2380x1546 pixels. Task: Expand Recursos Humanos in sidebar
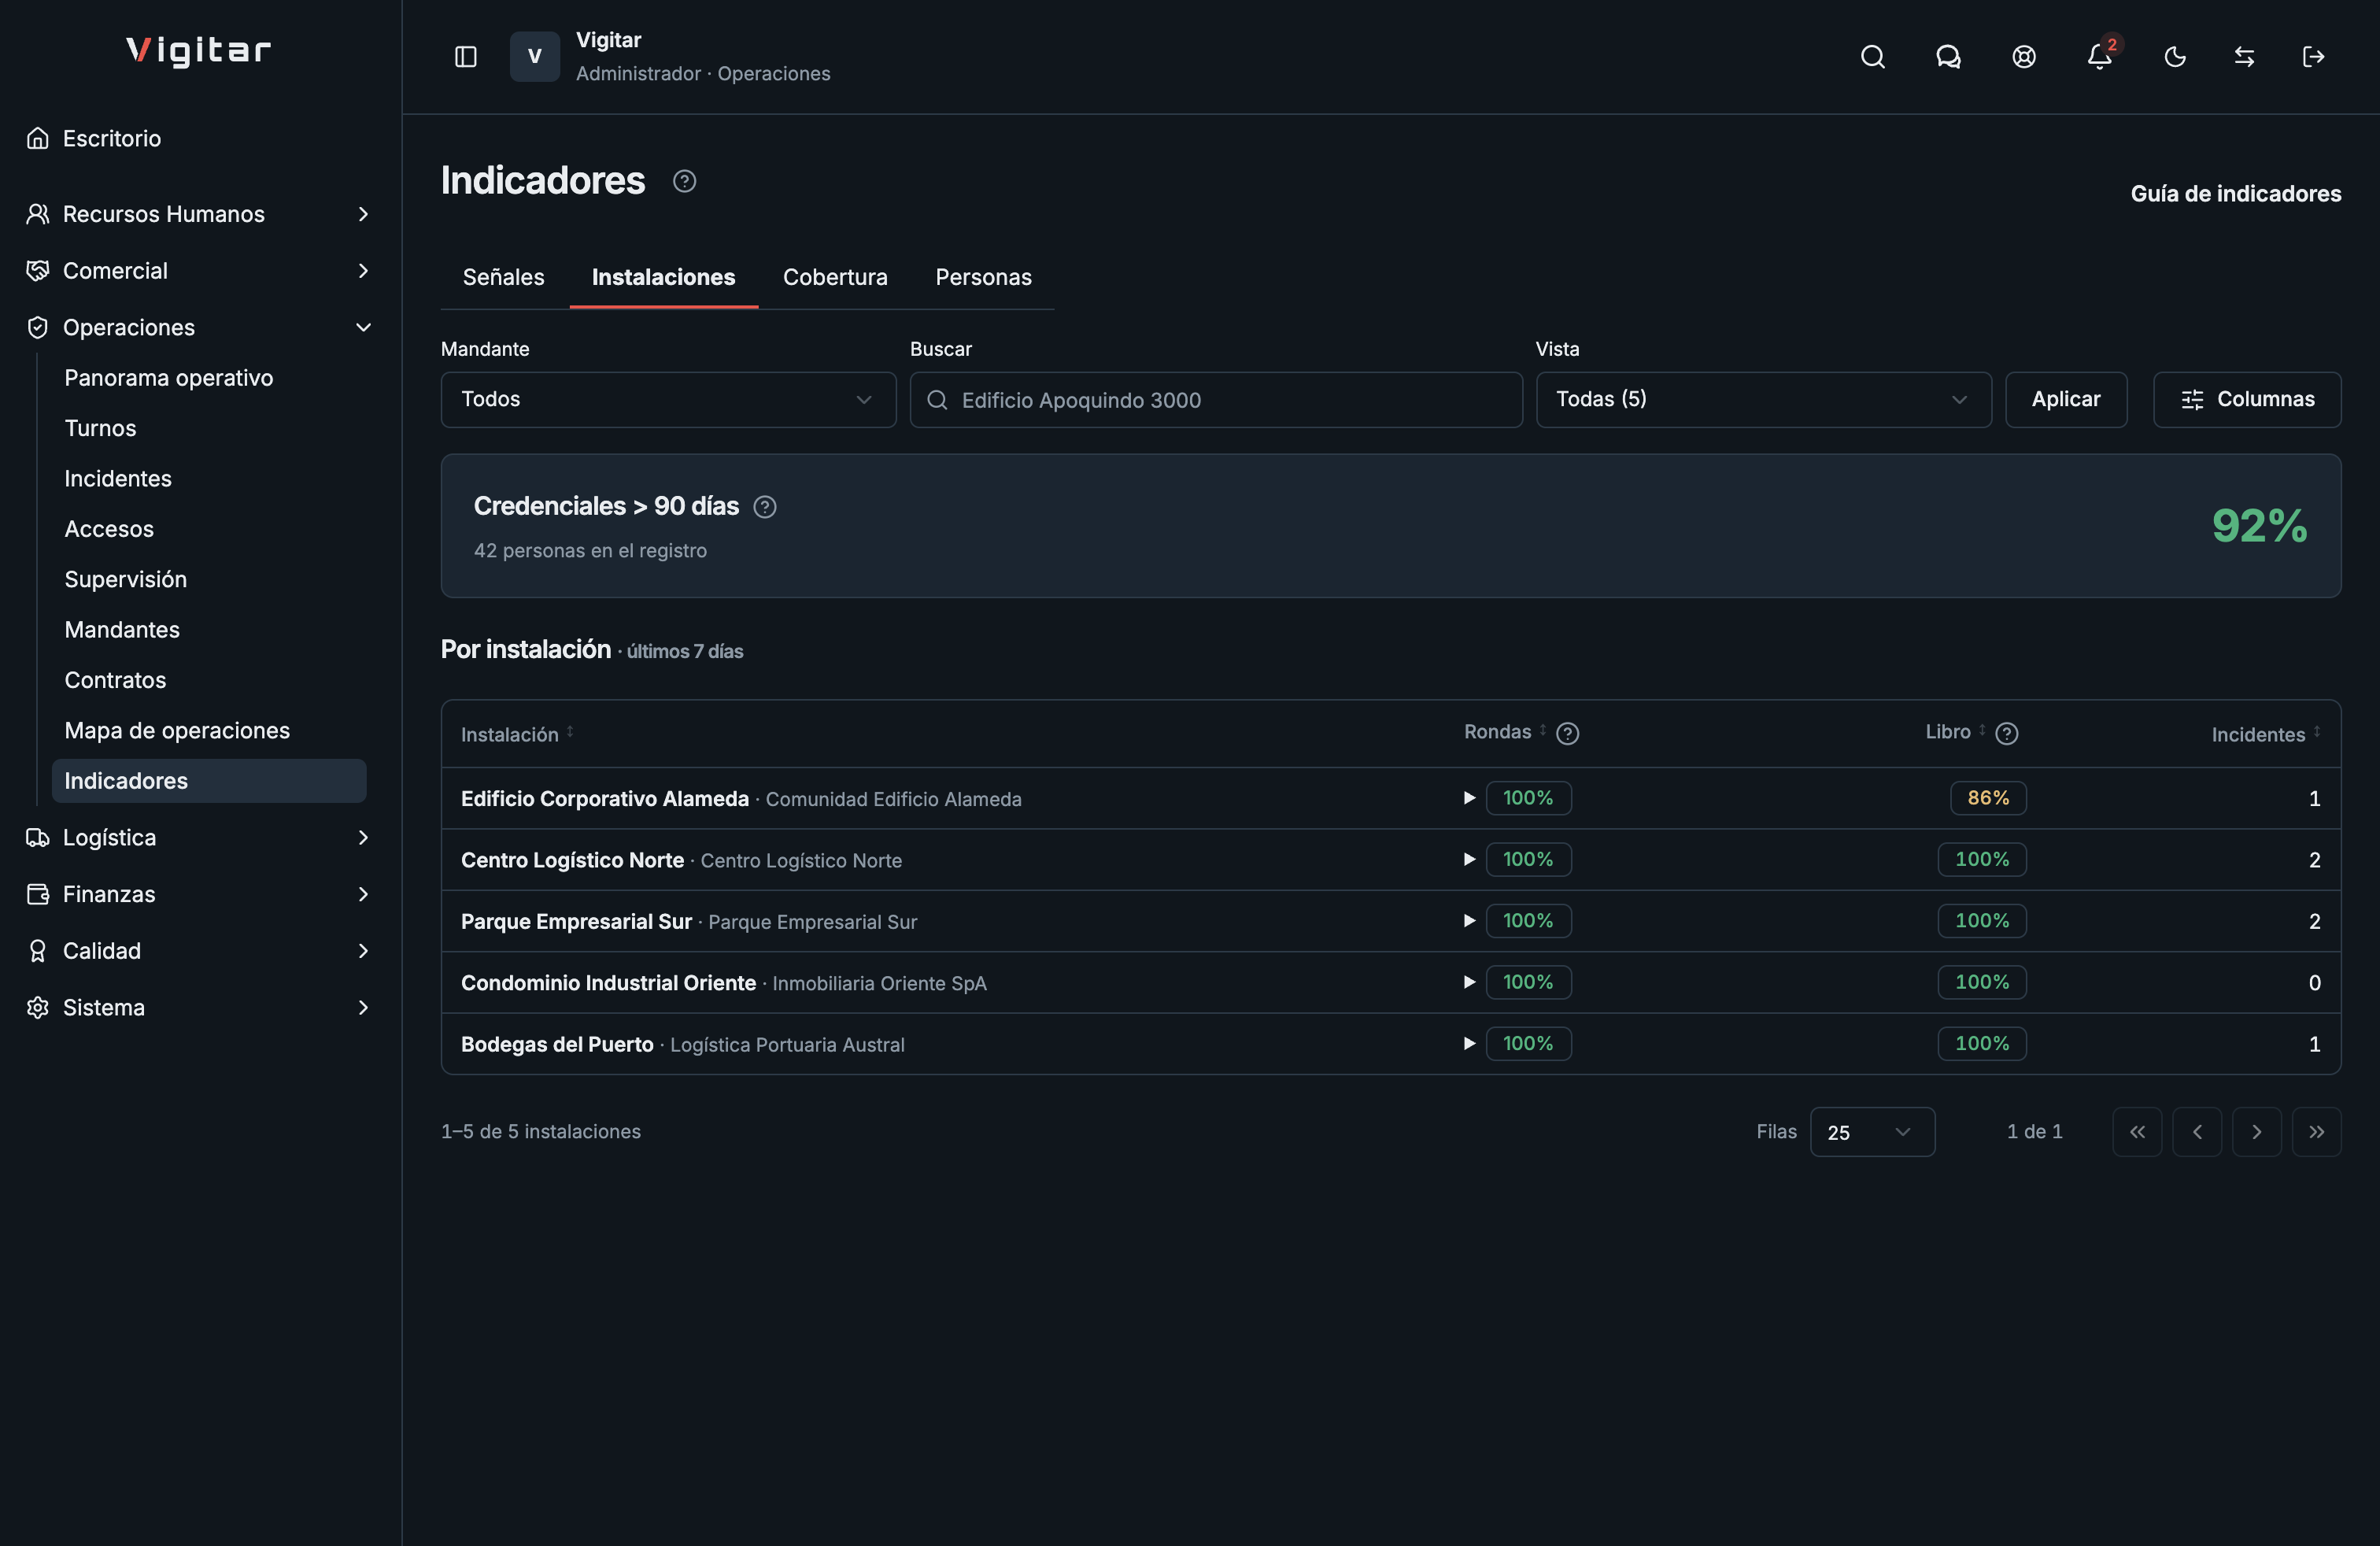198,214
